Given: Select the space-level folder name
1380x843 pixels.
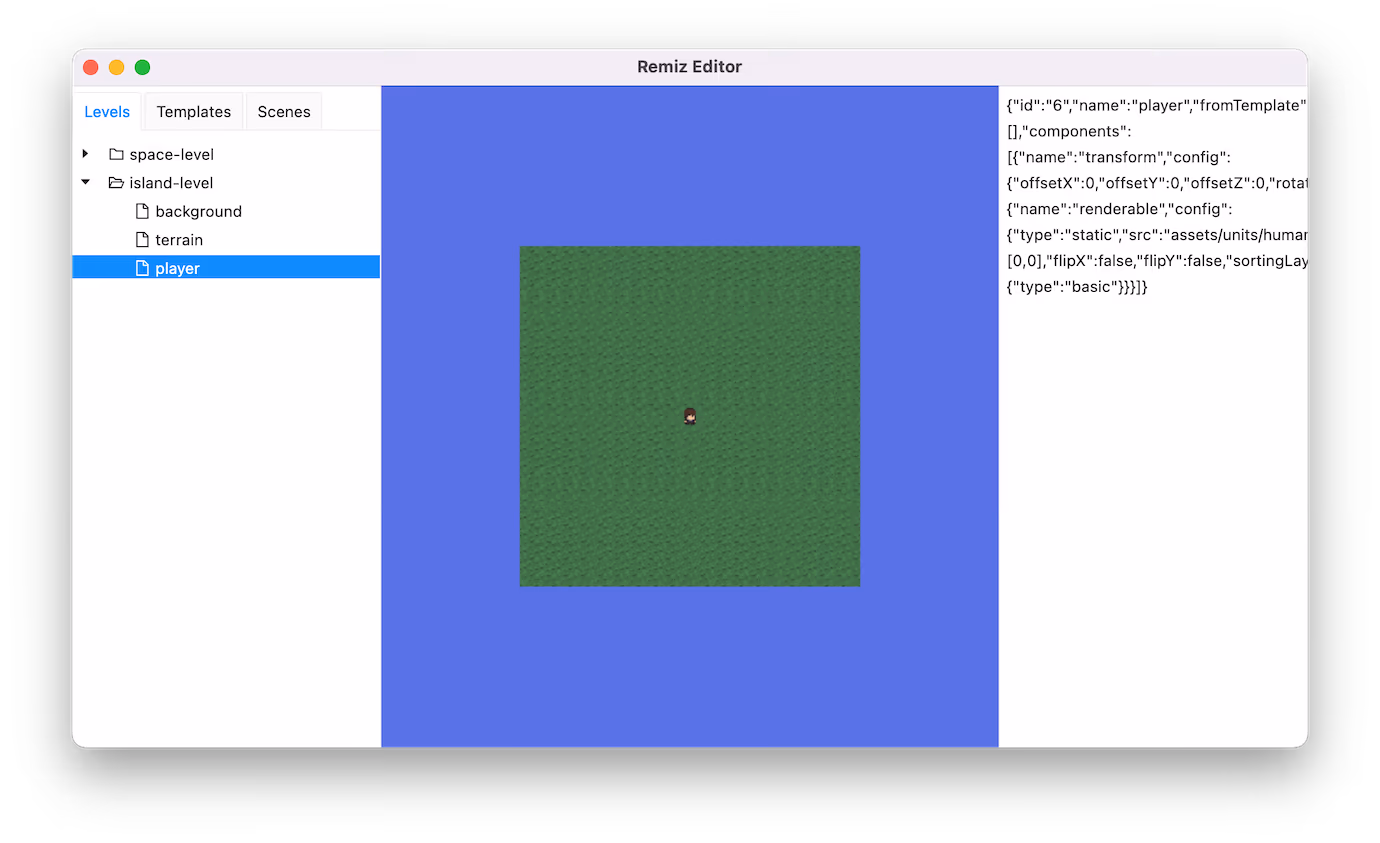Looking at the screenshot, I should [x=171, y=154].
